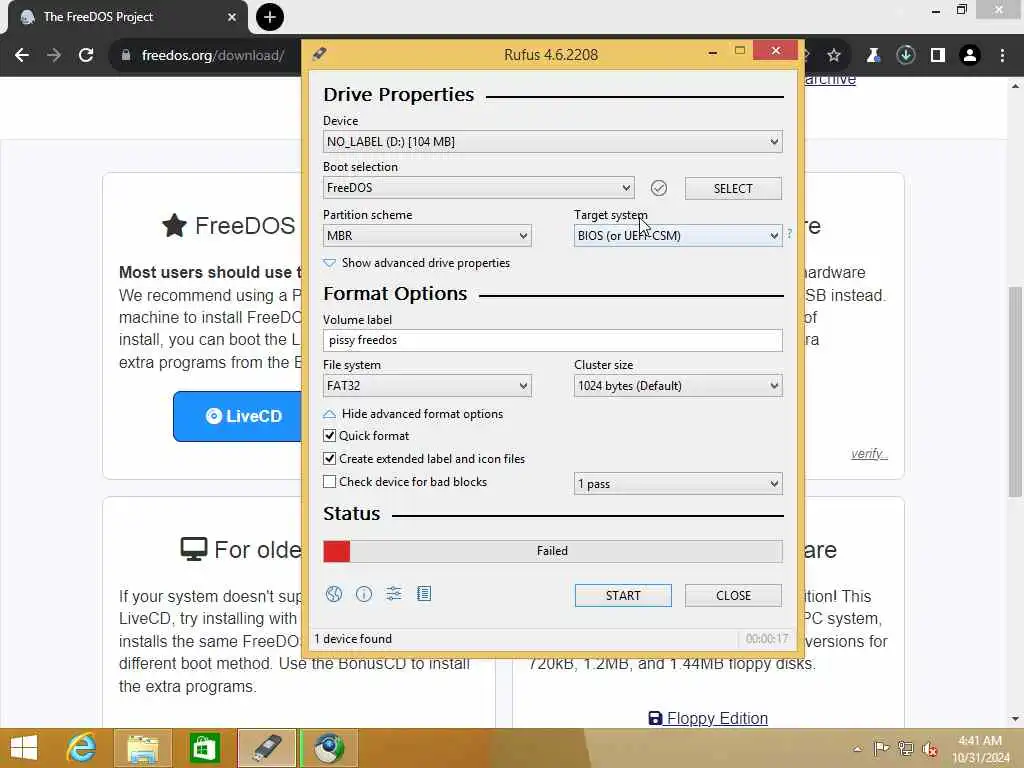Expand Show advanced drive properties
The height and width of the screenshot is (768, 1024).
(x=417, y=263)
